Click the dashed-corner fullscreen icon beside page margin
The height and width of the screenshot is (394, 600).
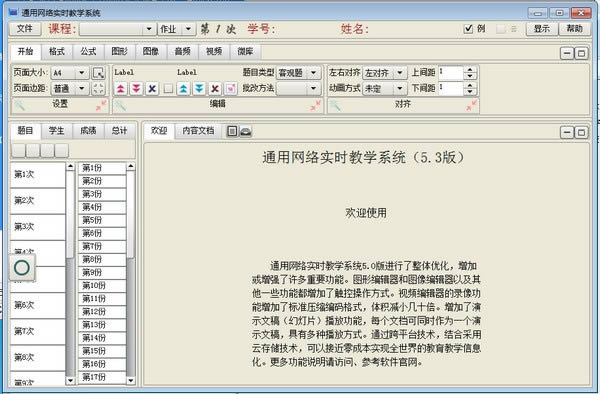click(x=98, y=89)
